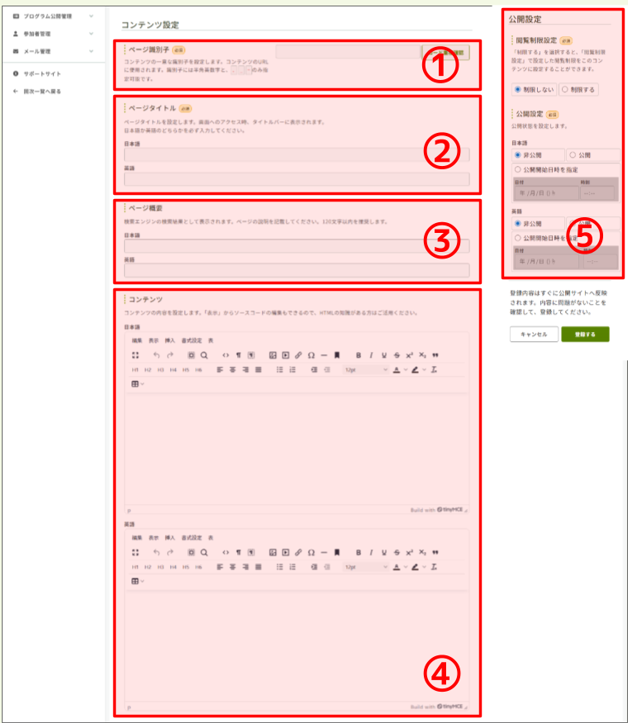Select the 制限しない radio option
The image size is (628, 723).
(534, 89)
